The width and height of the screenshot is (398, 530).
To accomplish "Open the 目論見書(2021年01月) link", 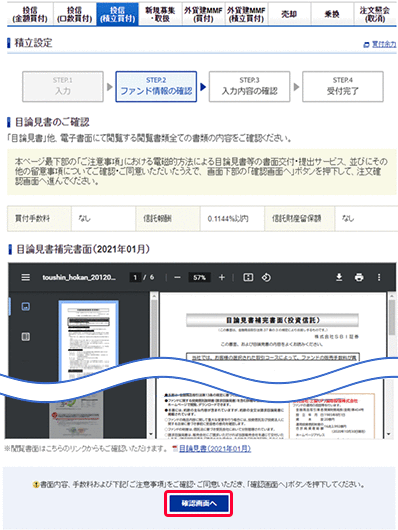I will 215,449.
